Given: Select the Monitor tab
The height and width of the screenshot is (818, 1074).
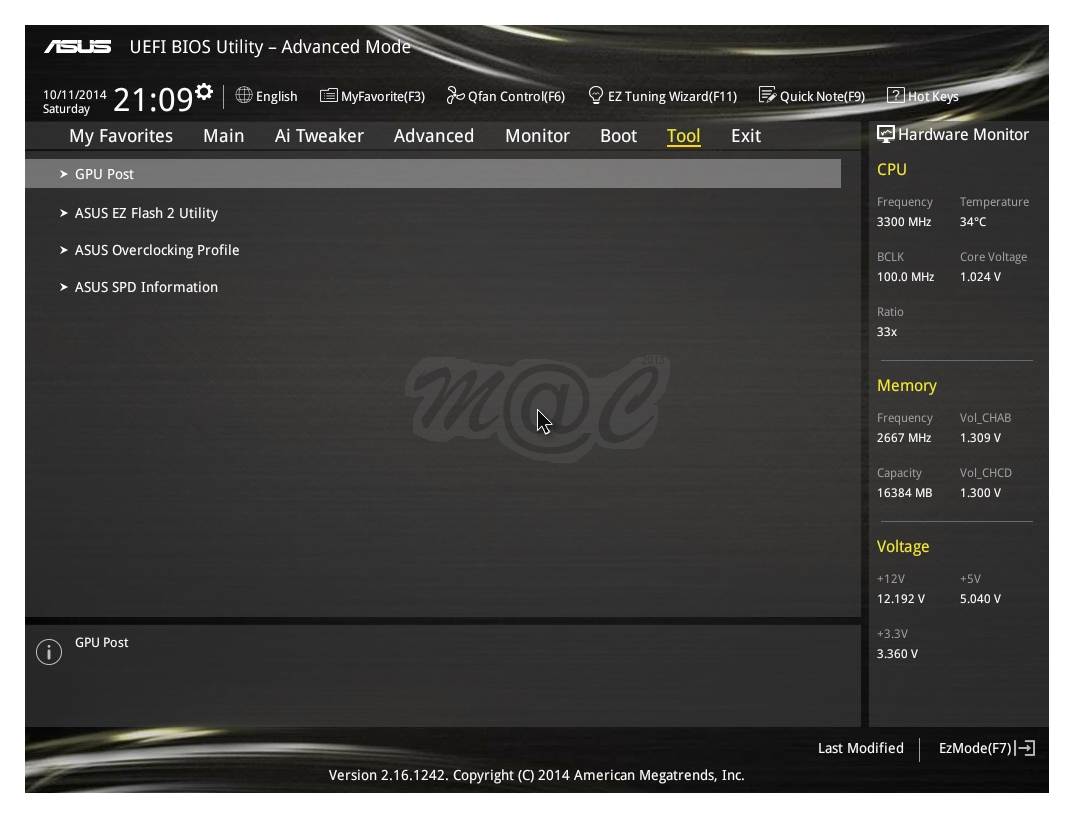Looking at the screenshot, I should (x=537, y=135).
